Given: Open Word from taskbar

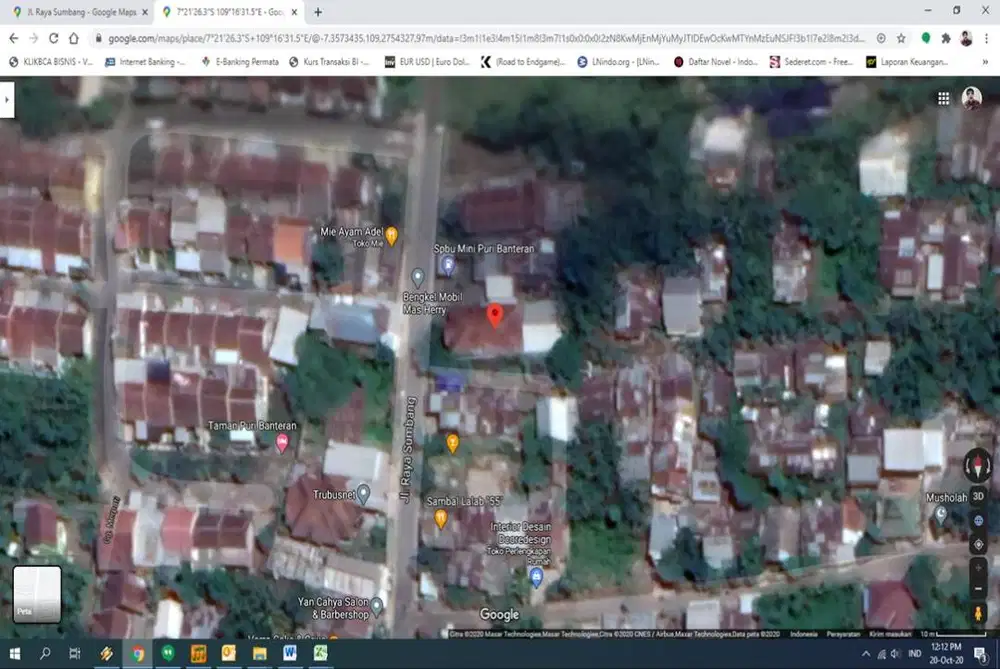Looking at the screenshot, I should point(290,653).
